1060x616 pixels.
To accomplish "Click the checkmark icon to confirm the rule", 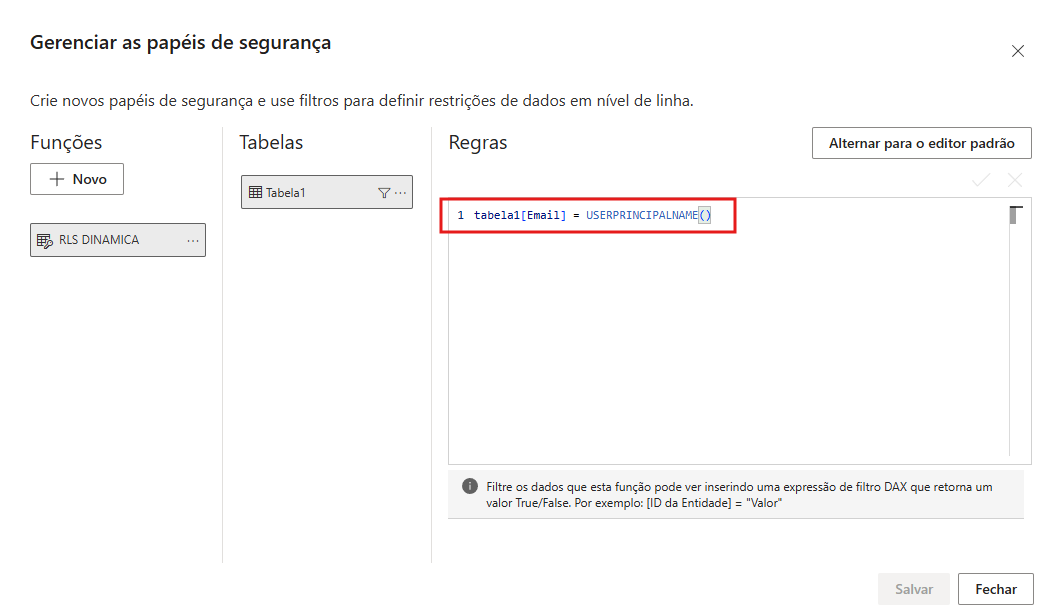I will (x=981, y=180).
